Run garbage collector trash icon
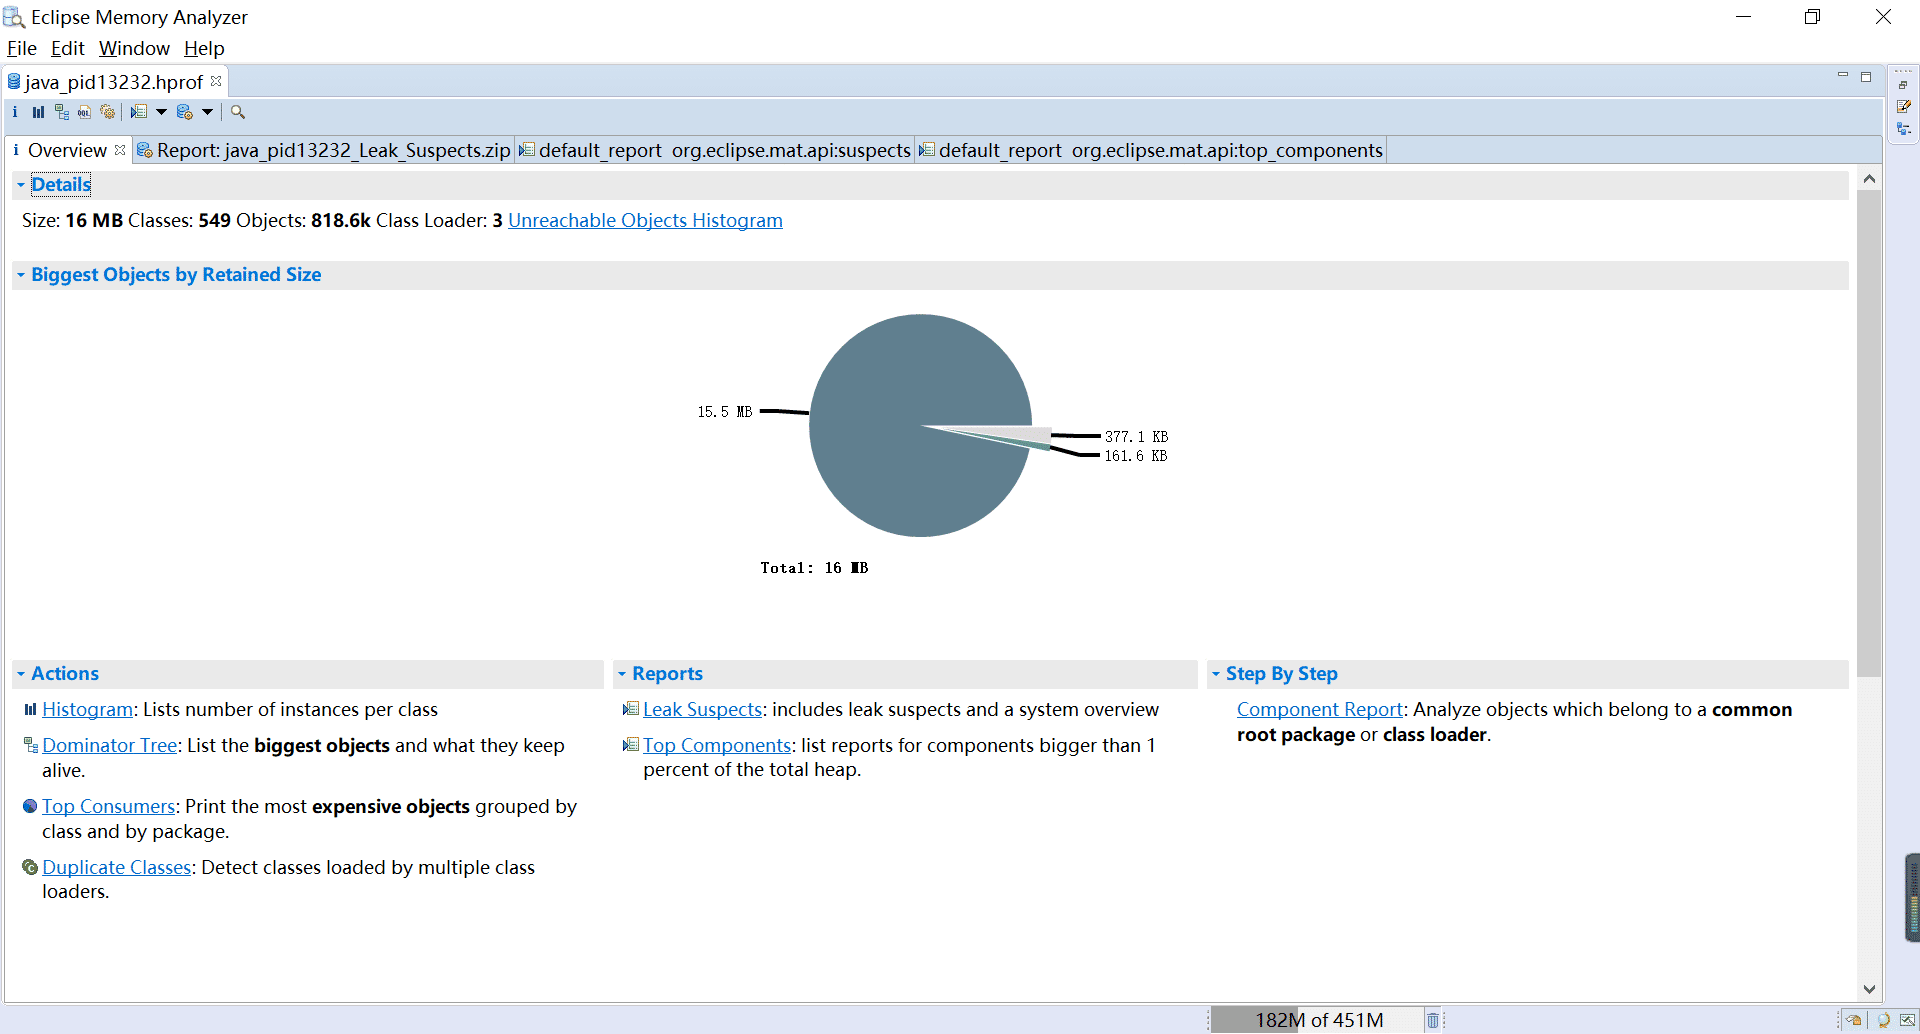The width and height of the screenshot is (1920, 1034). coord(1432,1020)
